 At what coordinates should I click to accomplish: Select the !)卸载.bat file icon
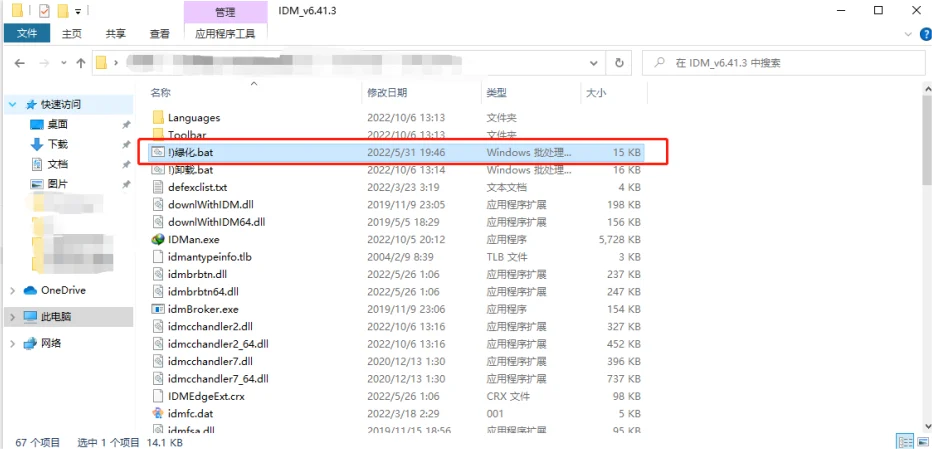(x=158, y=169)
